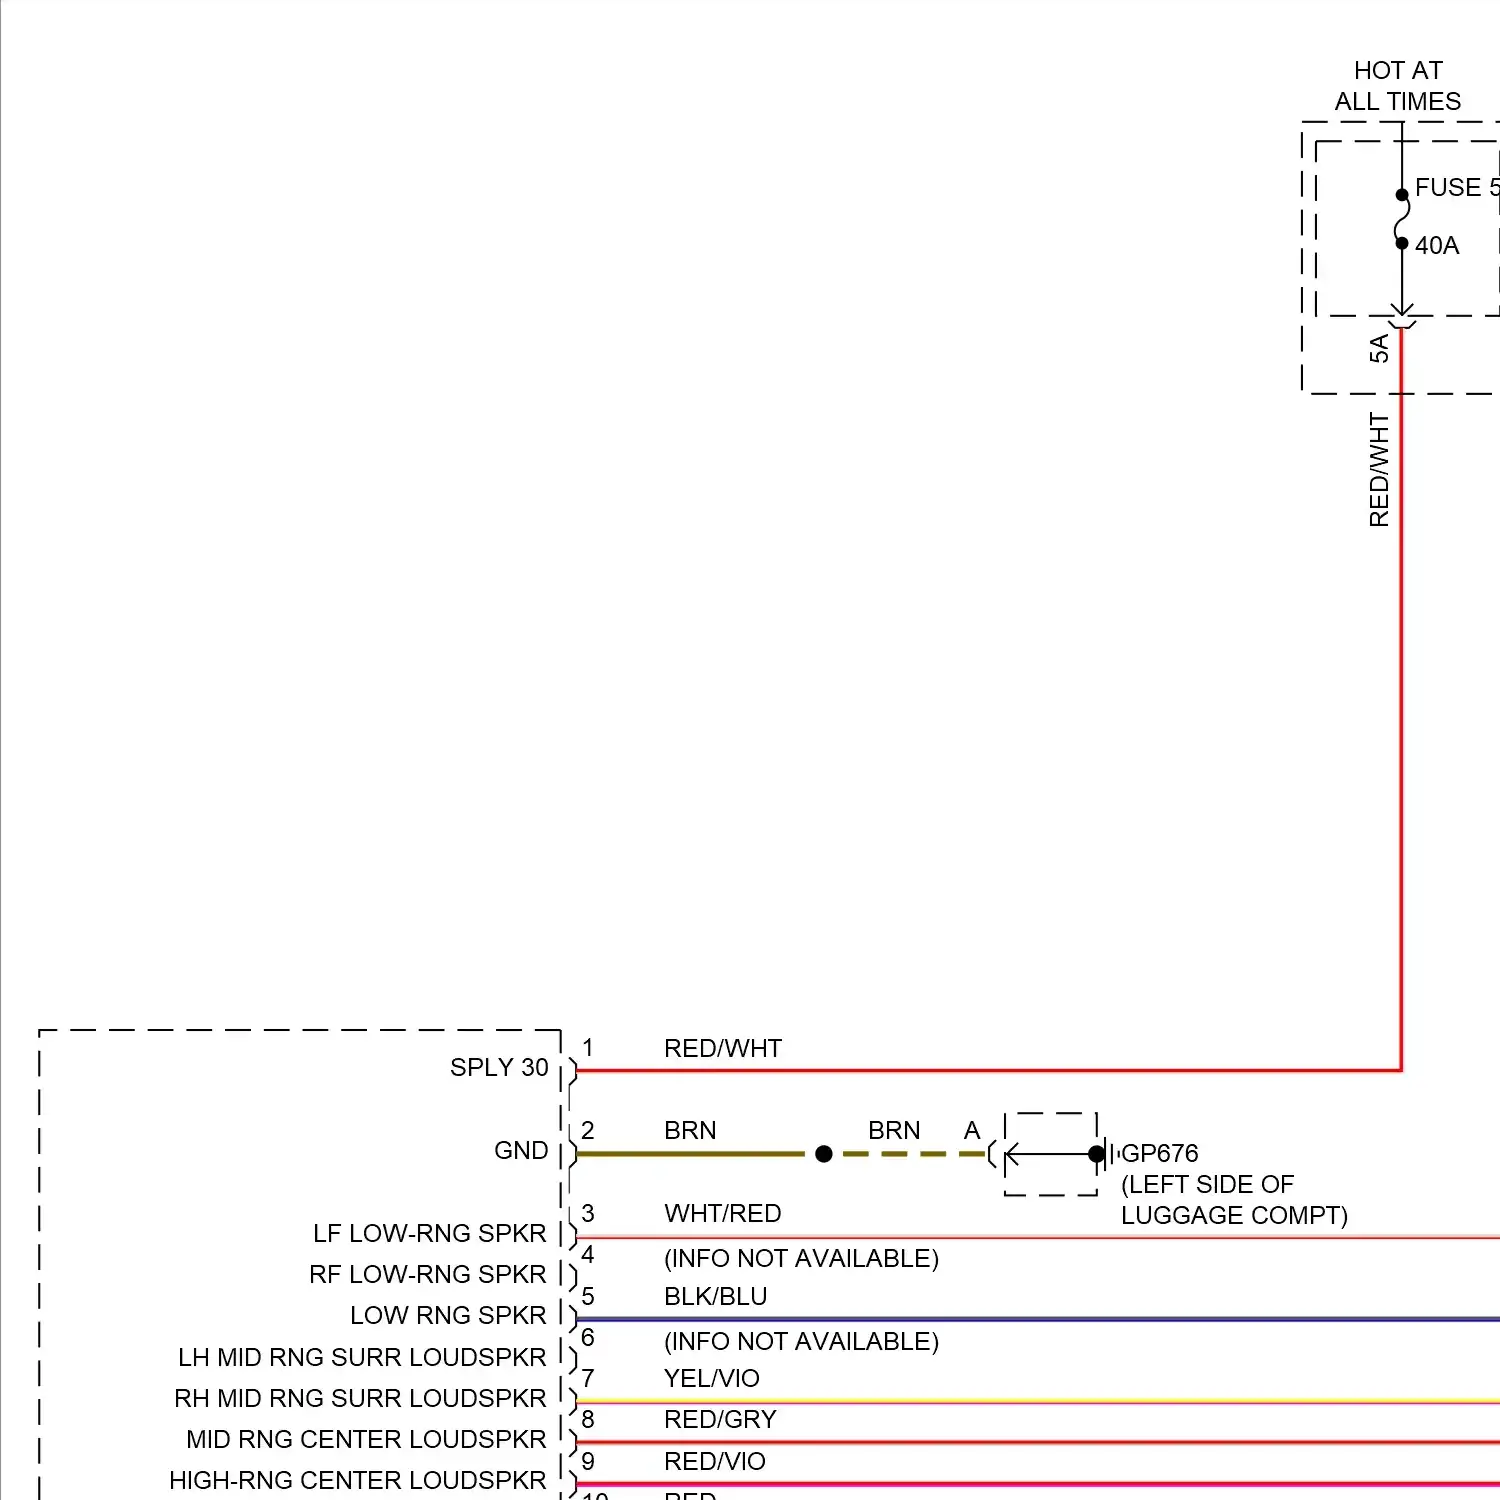
Task: Click the "LUGGAGE COMPT)" location text
Action: click(x=1235, y=1215)
